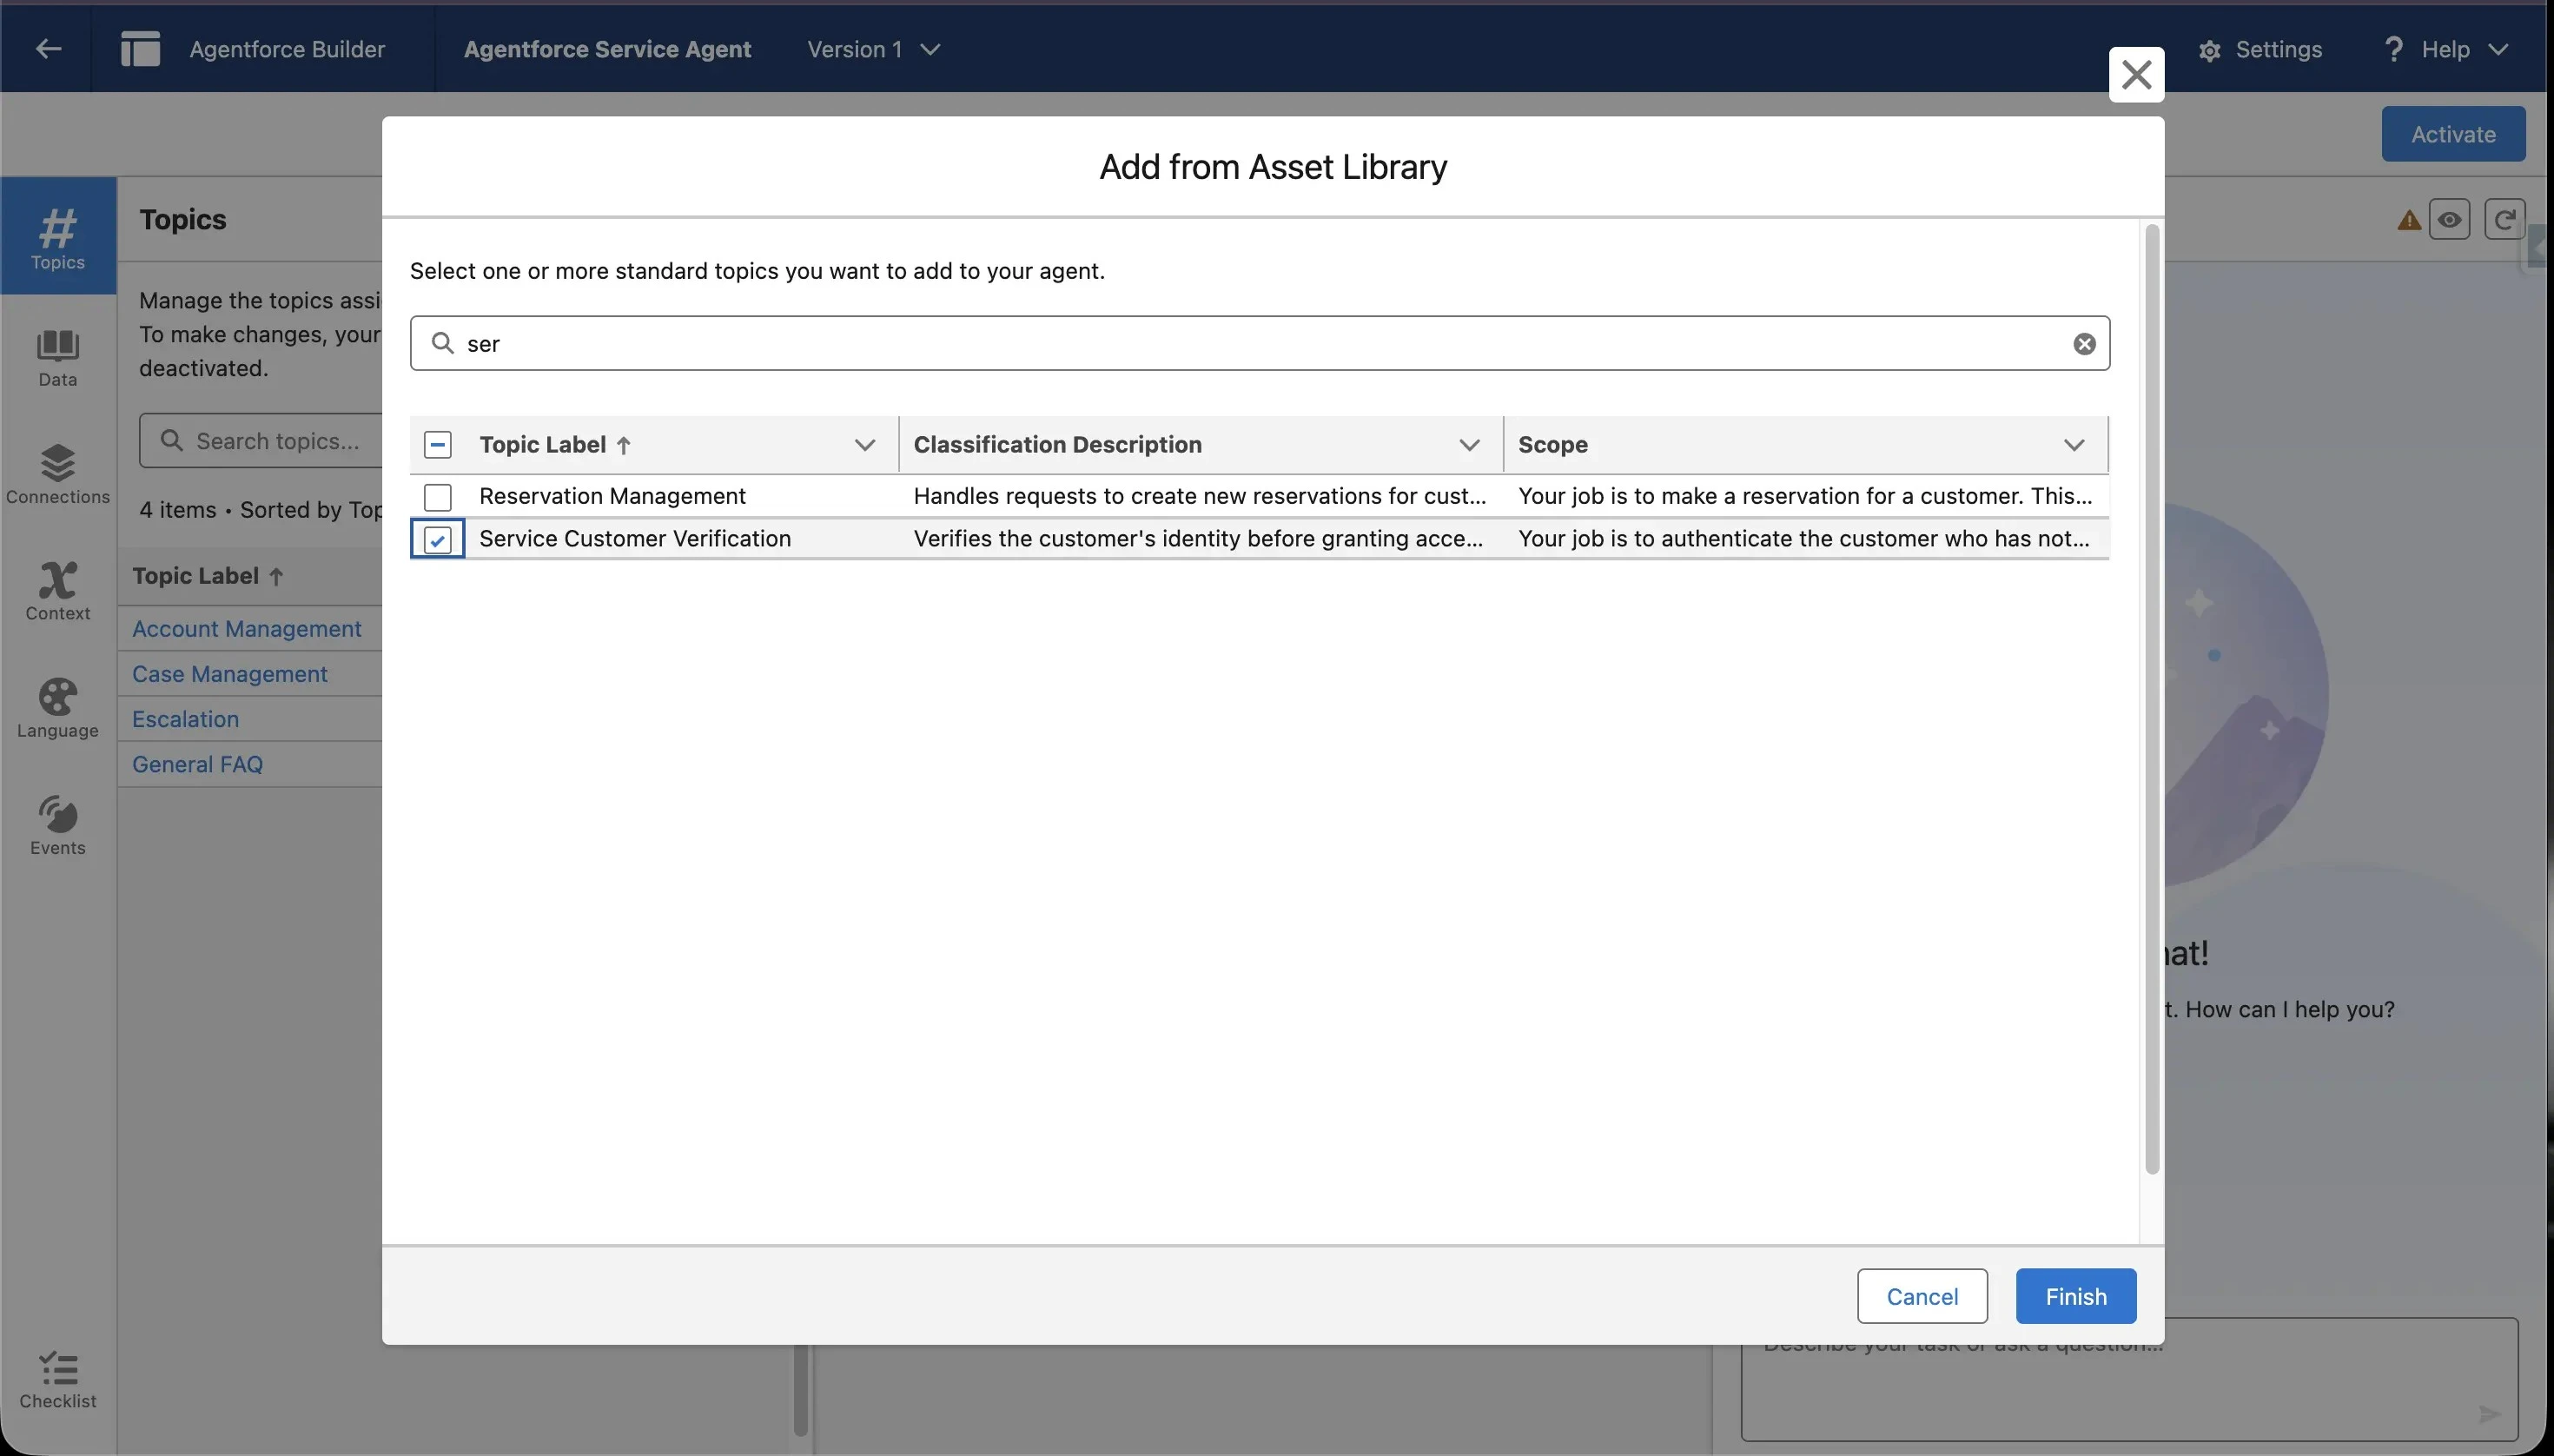This screenshot has height=1456, width=2554.
Task: Open the Data panel icon
Action: 57,356
